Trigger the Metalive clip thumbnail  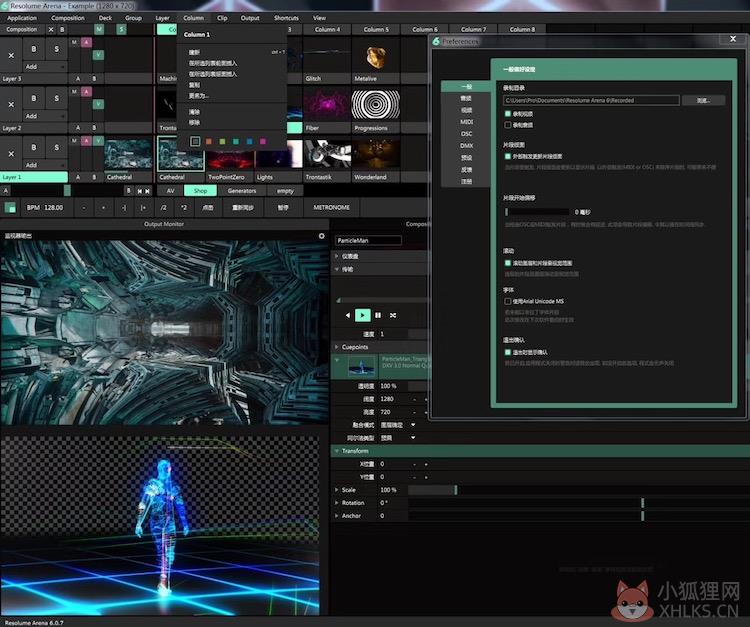tap(375, 56)
